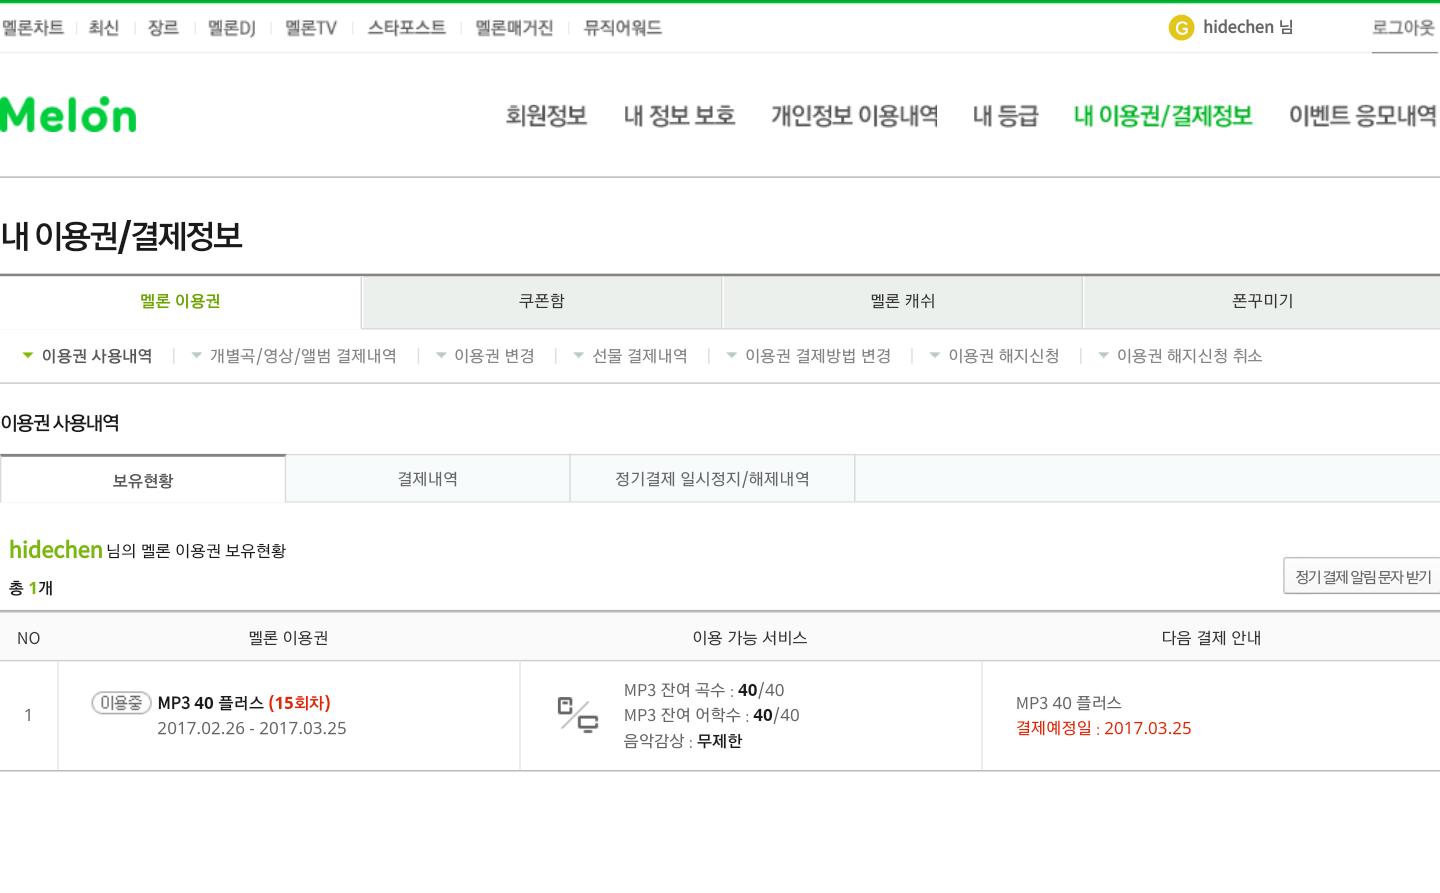Click 음악감상 무제한 text

click(x=683, y=741)
